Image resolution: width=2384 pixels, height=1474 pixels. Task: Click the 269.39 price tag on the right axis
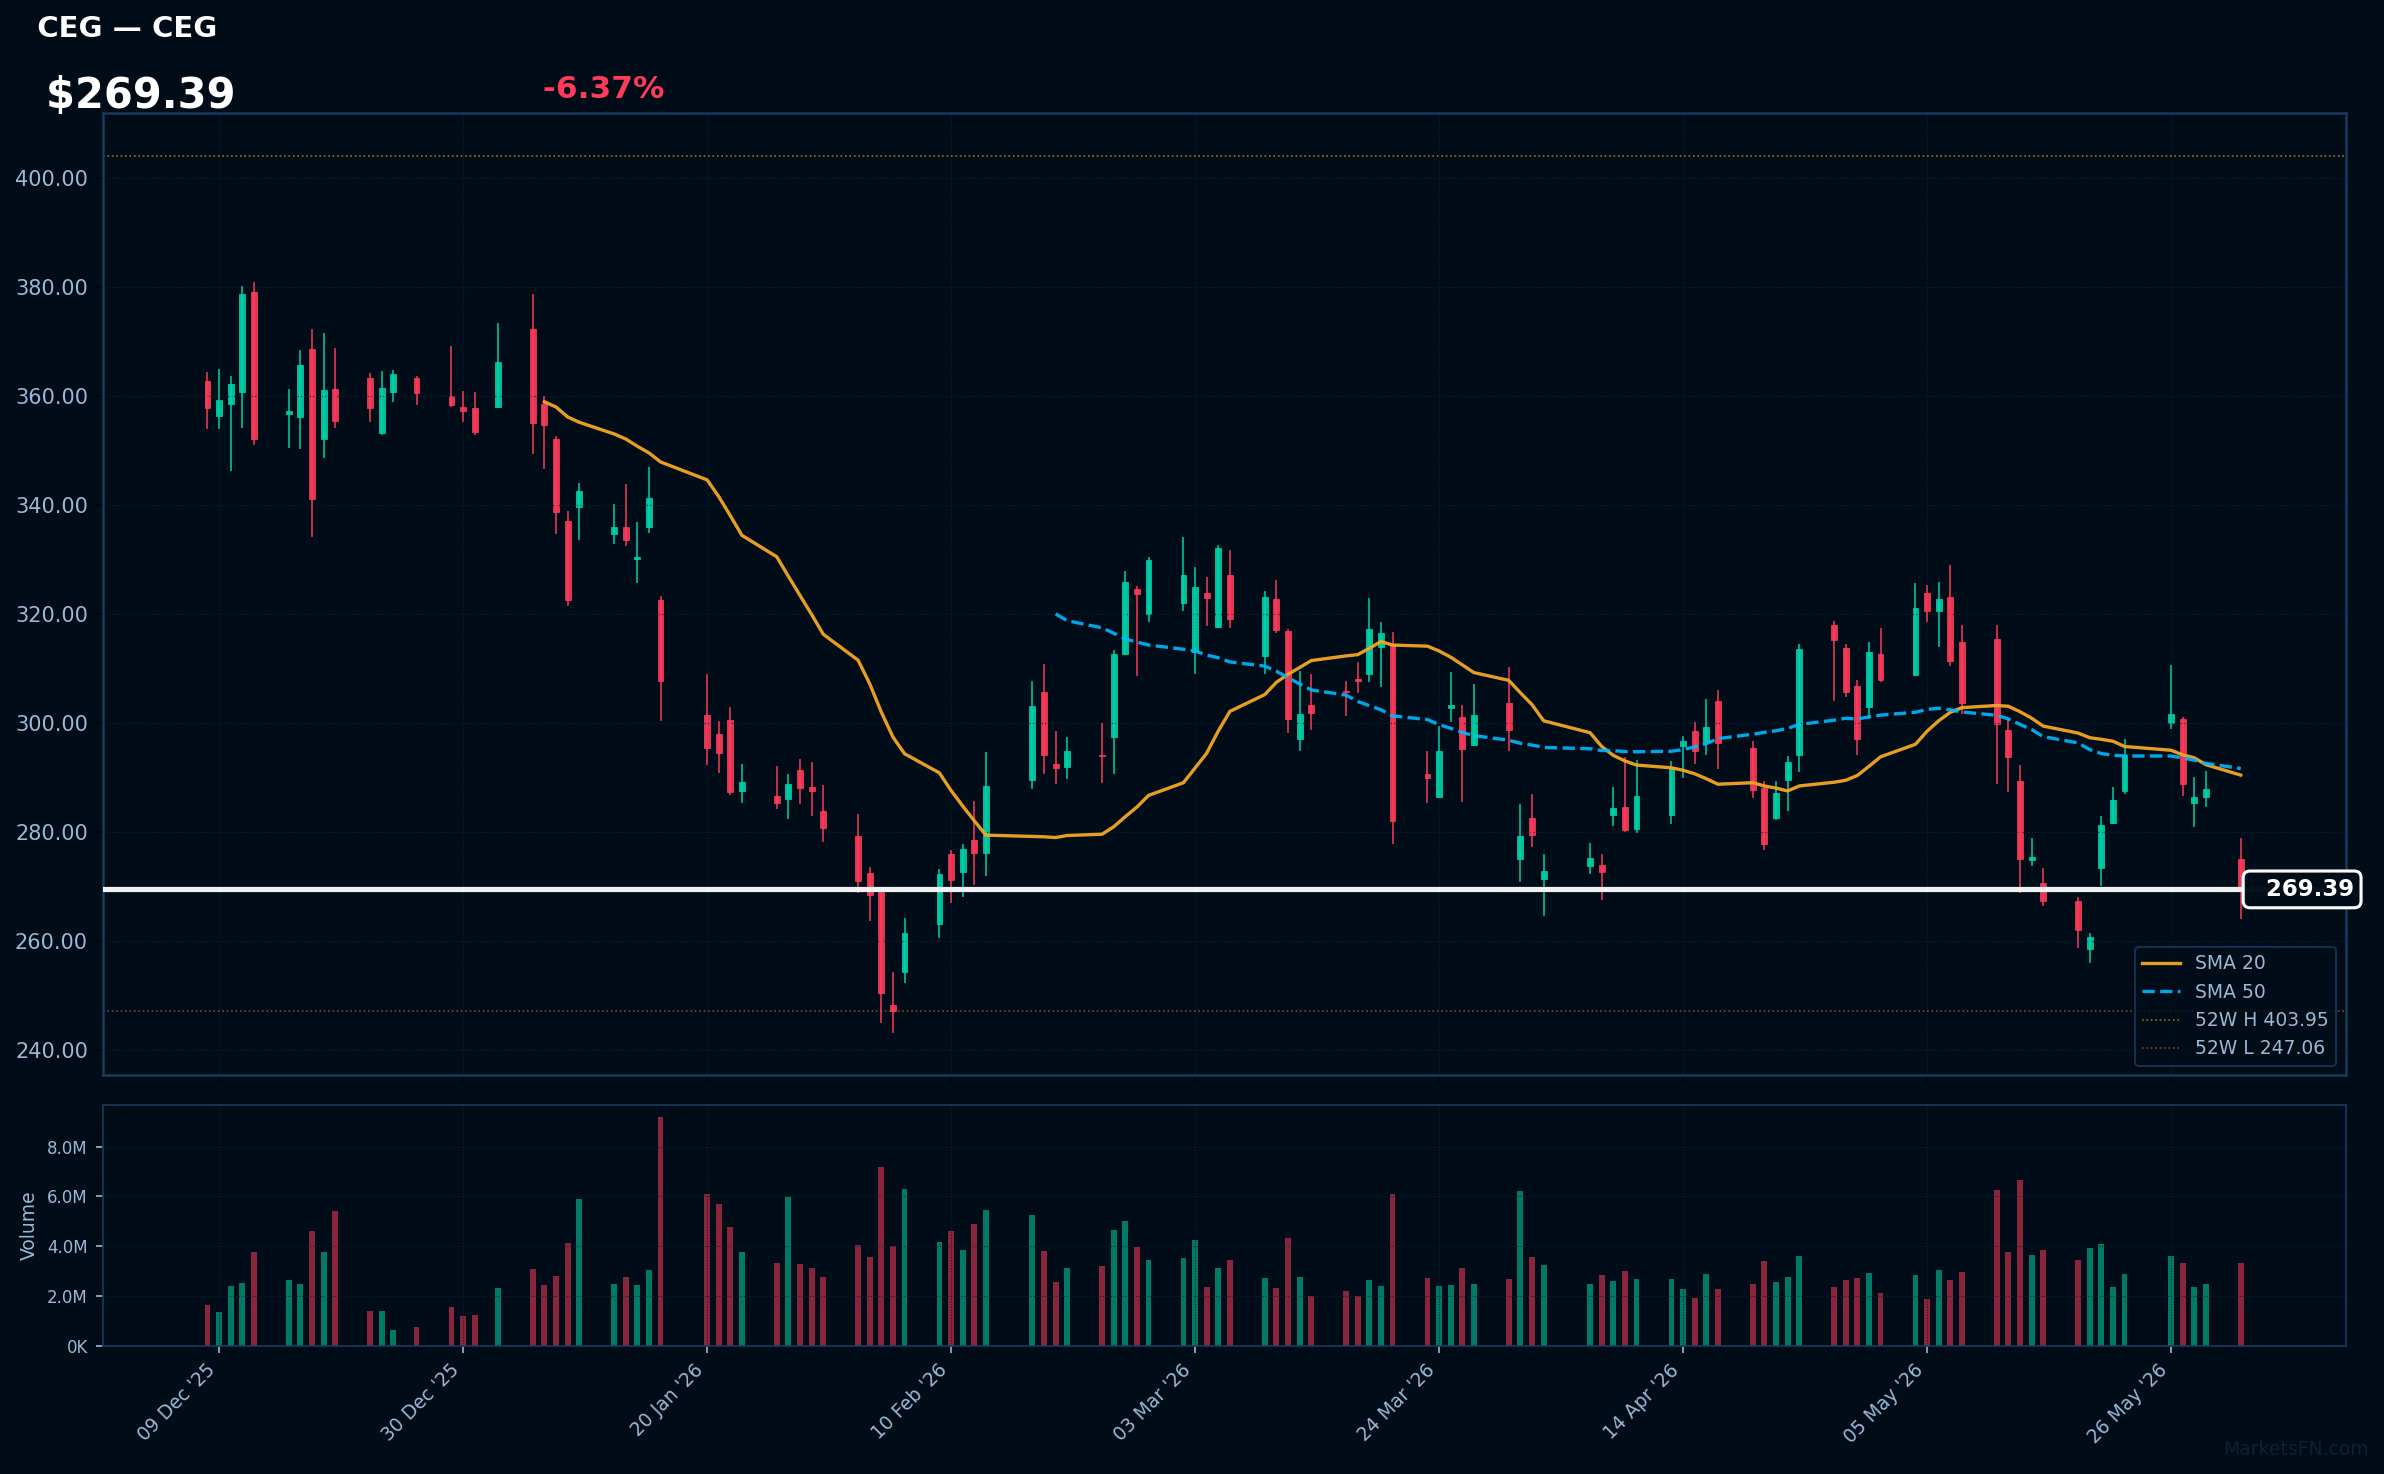2302,889
